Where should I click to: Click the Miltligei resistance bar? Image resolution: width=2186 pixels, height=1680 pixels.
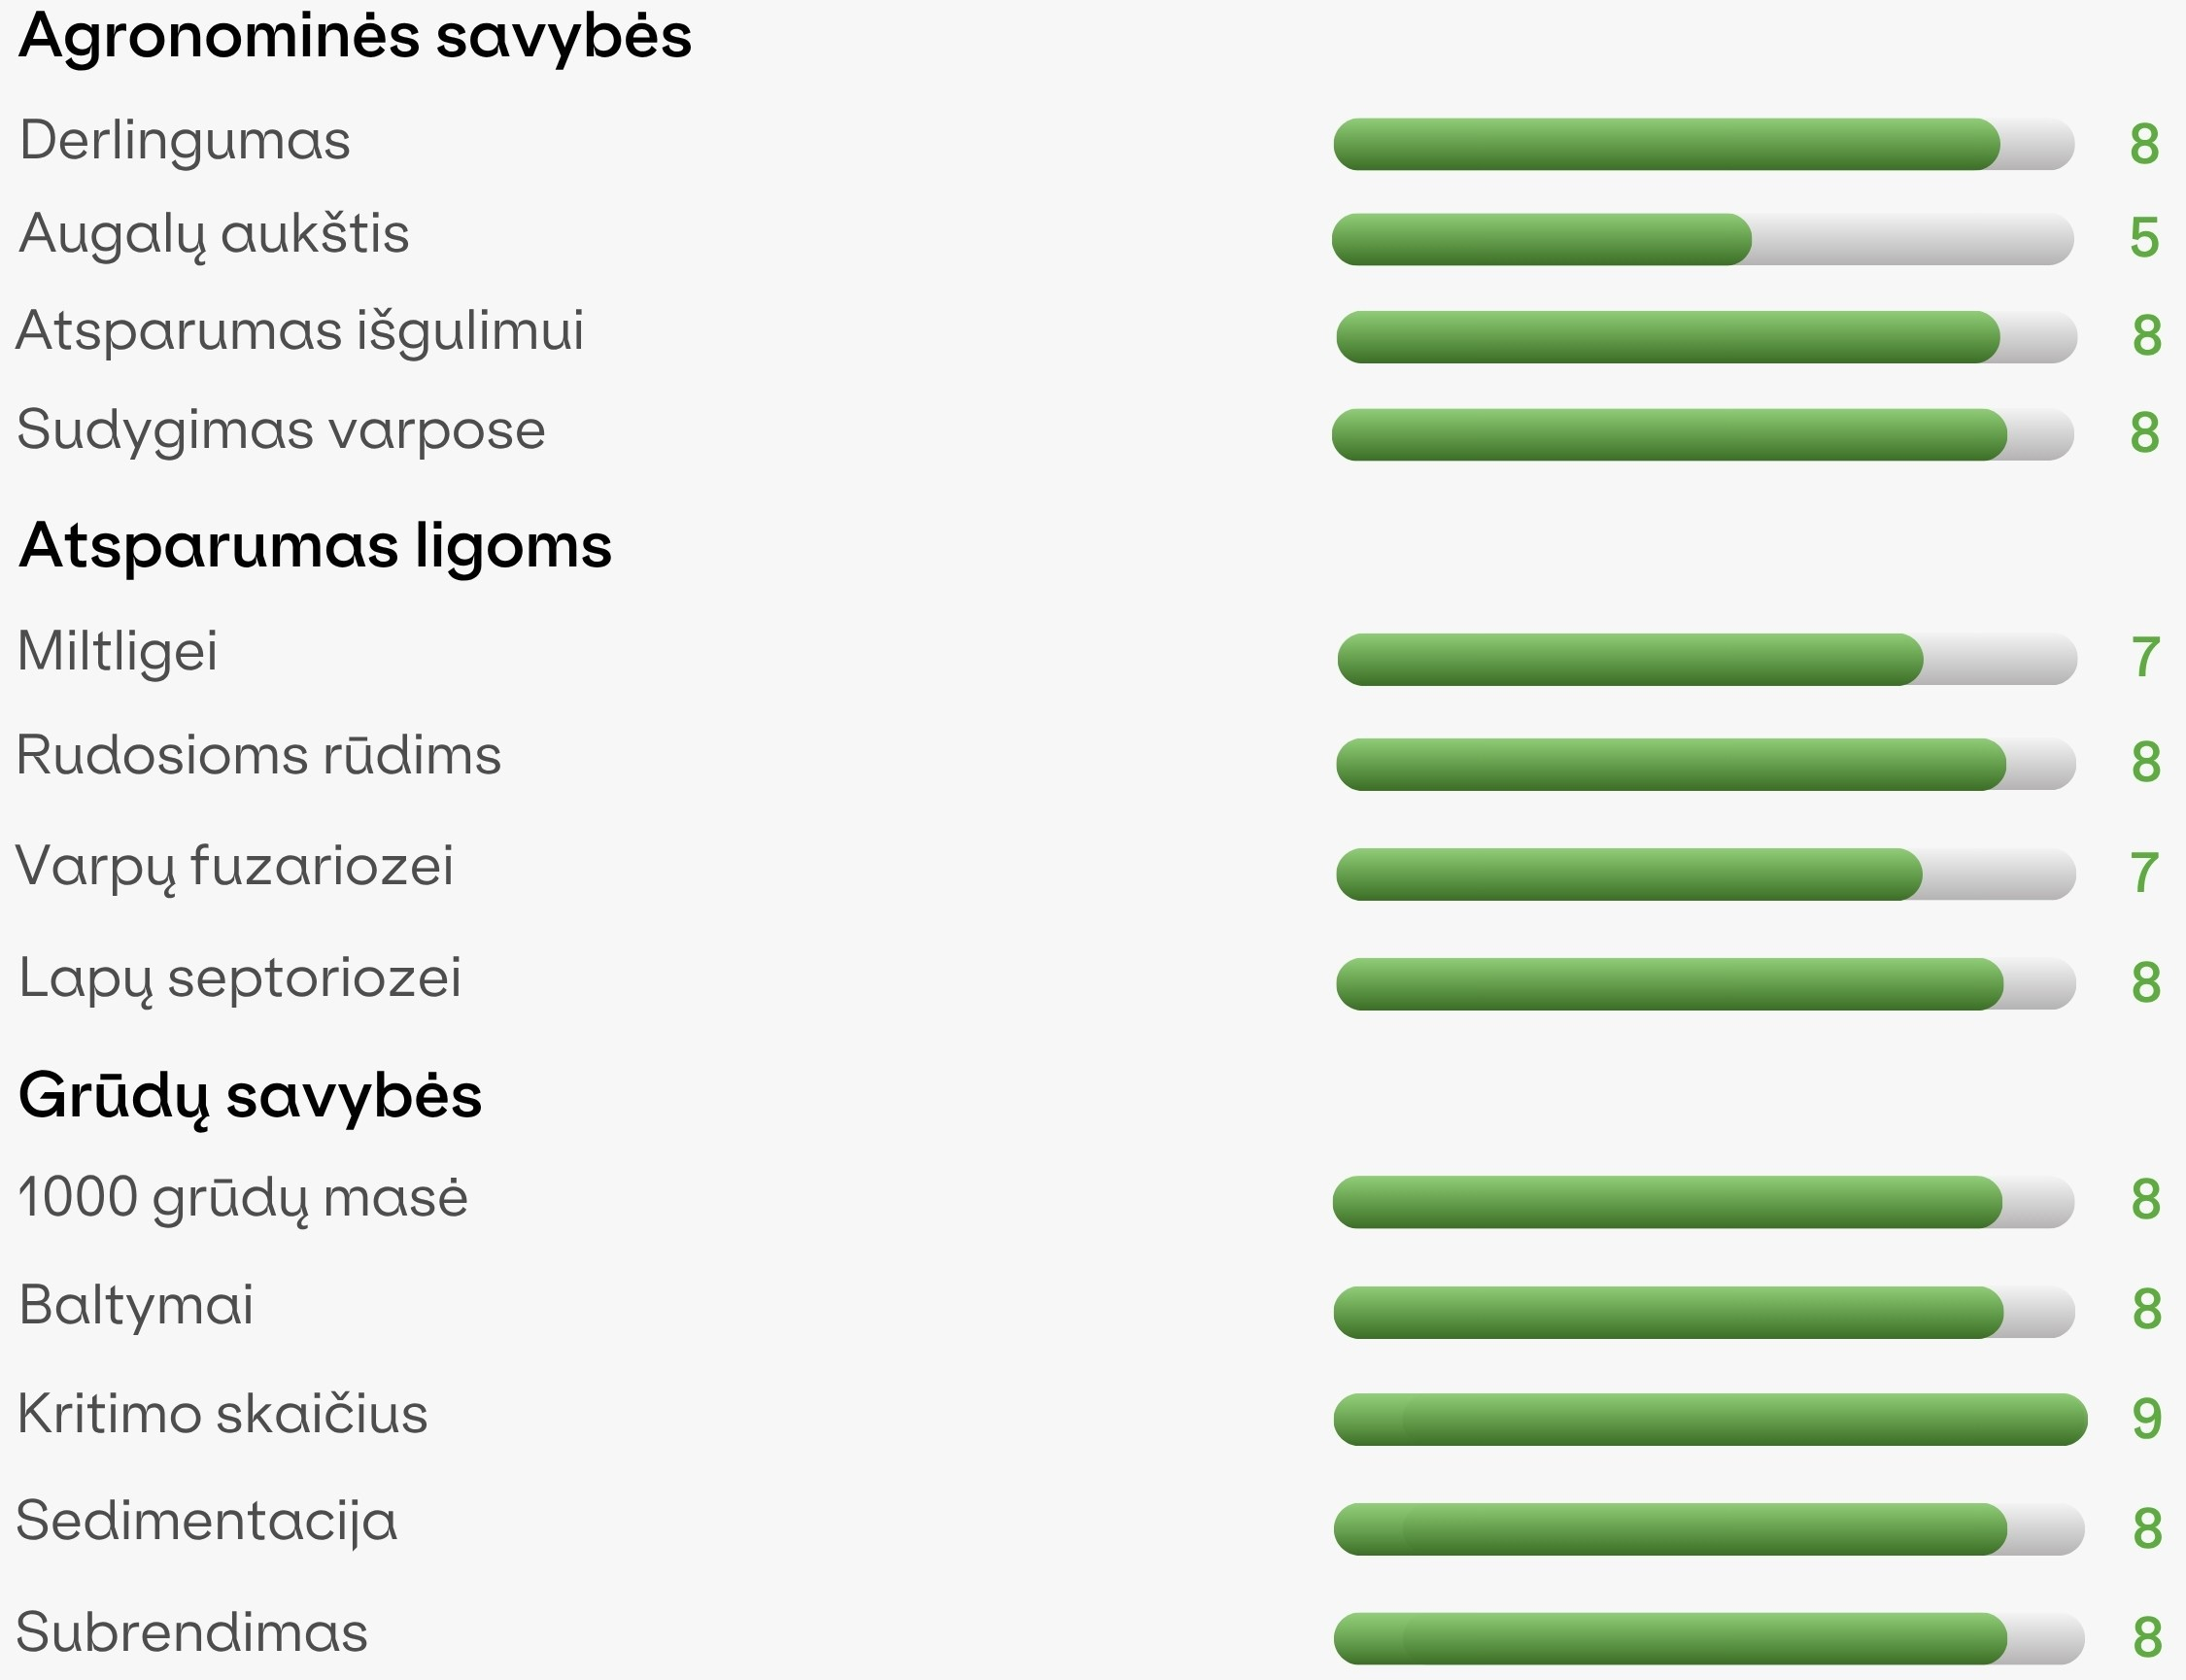[x=1707, y=659]
